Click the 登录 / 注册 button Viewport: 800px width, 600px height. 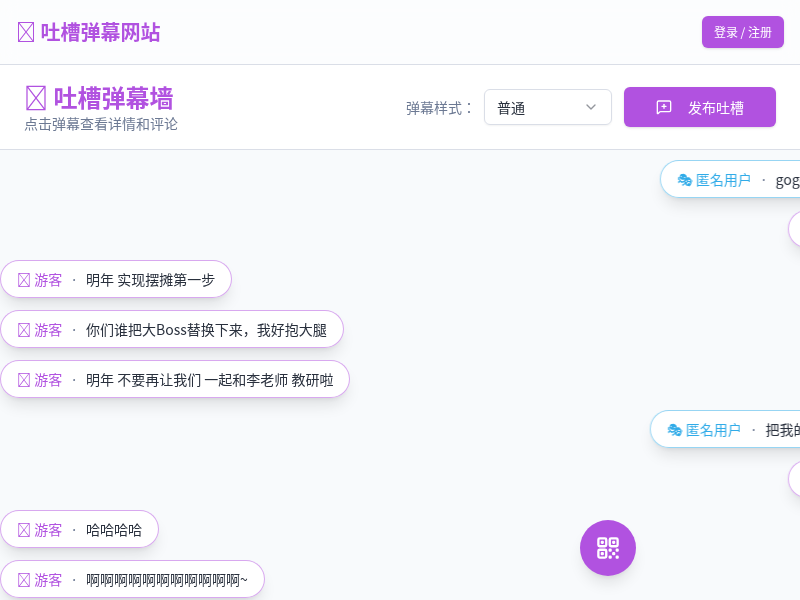tap(742, 32)
